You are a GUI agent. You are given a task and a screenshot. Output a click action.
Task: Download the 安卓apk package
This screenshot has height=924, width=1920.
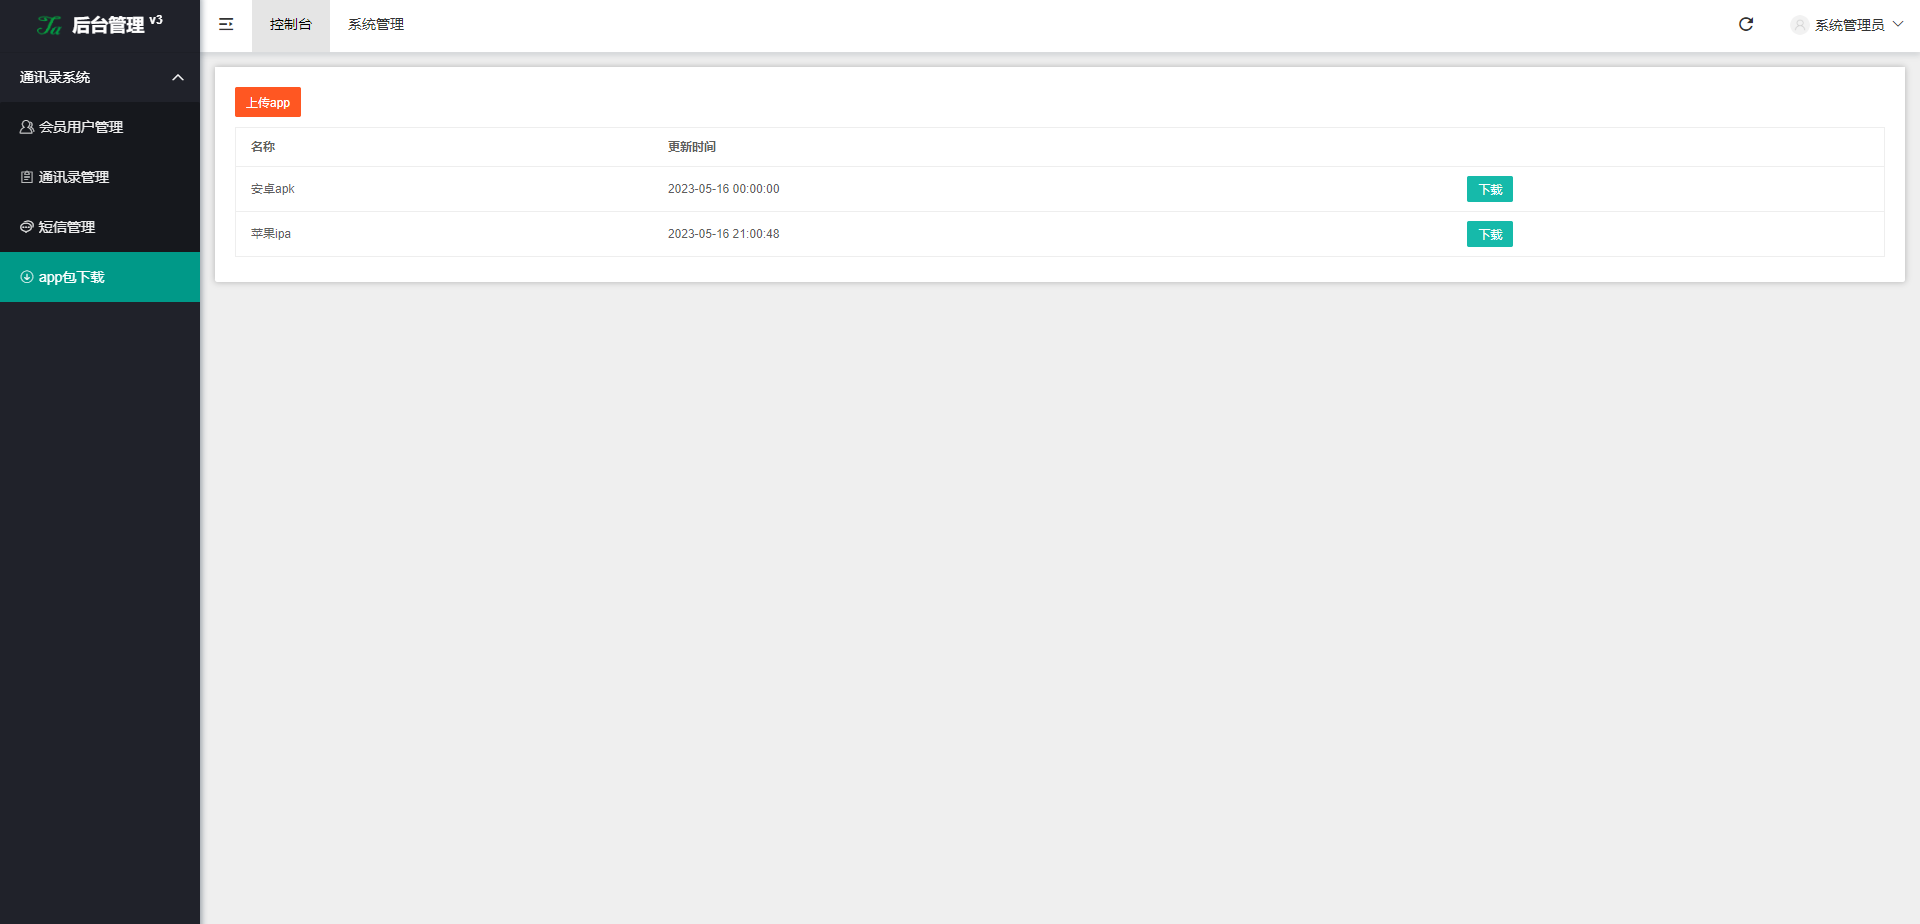pyautogui.click(x=1489, y=189)
